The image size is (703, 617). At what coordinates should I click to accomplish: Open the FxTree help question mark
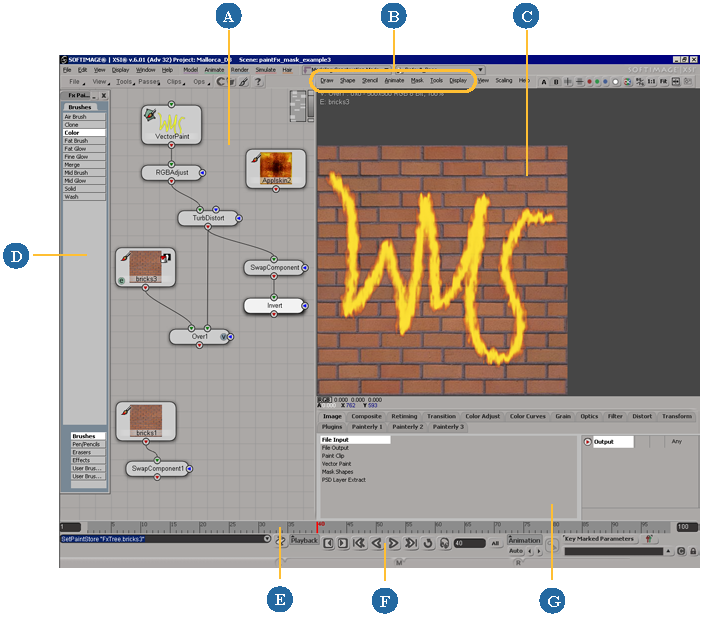click(x=258, y=82)
